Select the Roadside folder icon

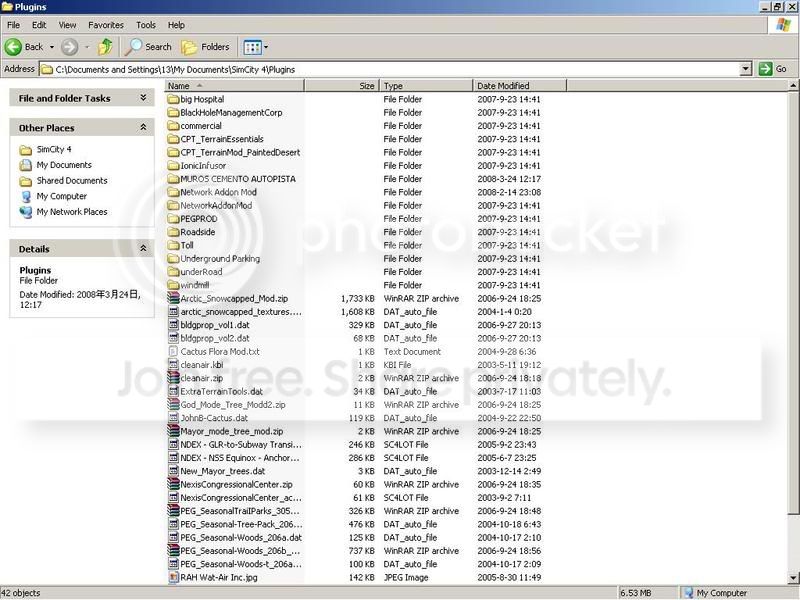pos(173,232)
